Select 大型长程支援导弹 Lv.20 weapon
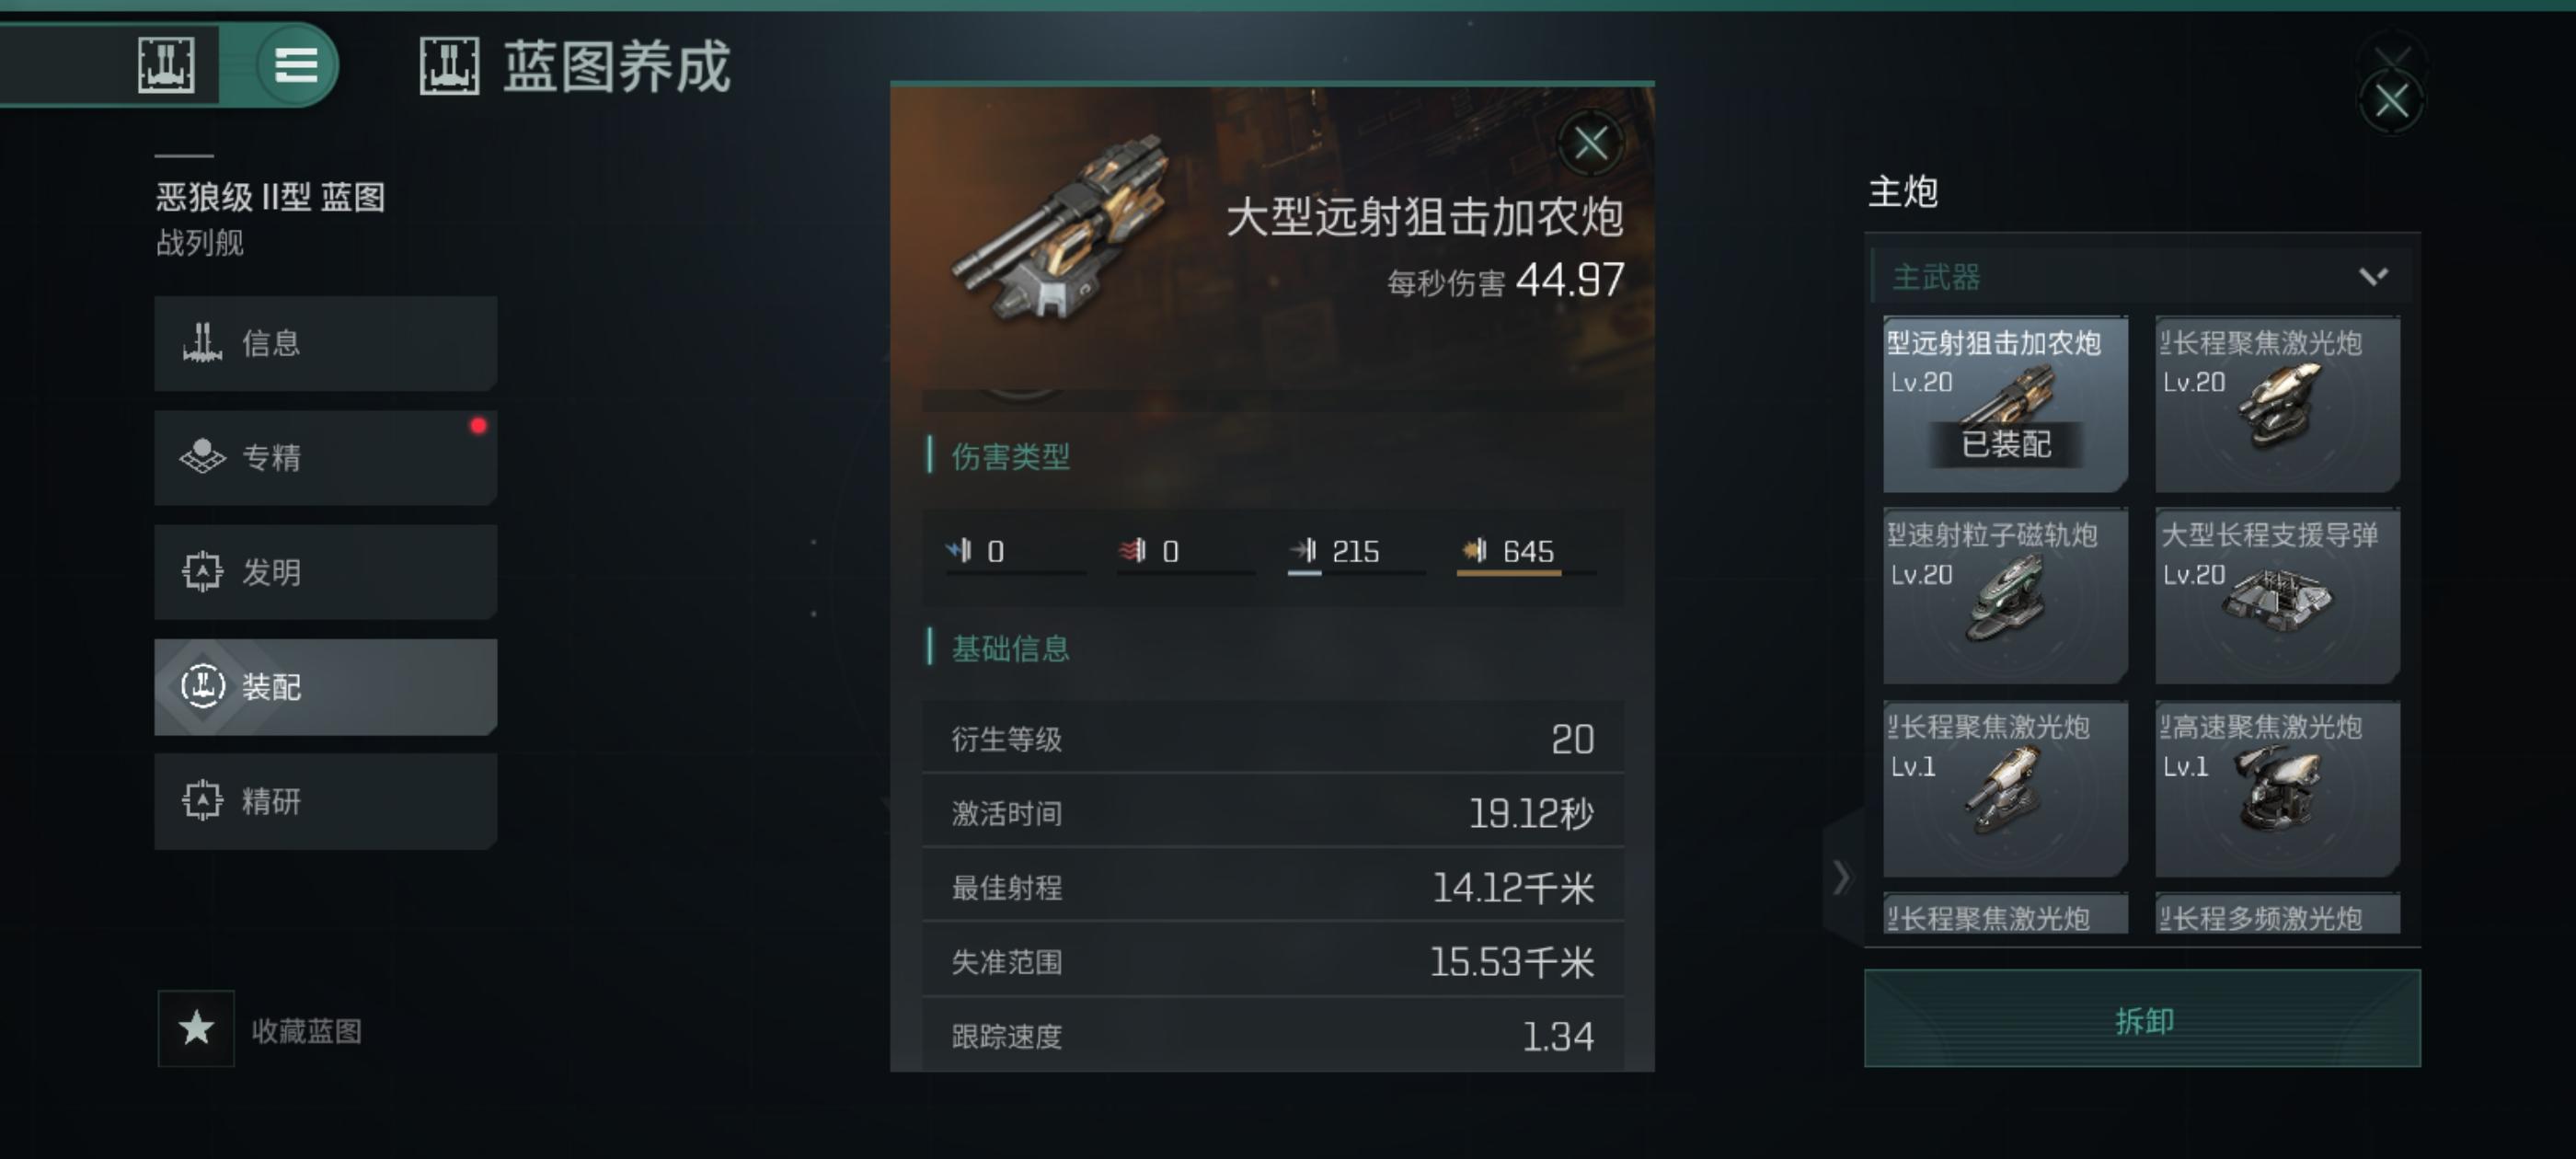 coord(2277,596)
